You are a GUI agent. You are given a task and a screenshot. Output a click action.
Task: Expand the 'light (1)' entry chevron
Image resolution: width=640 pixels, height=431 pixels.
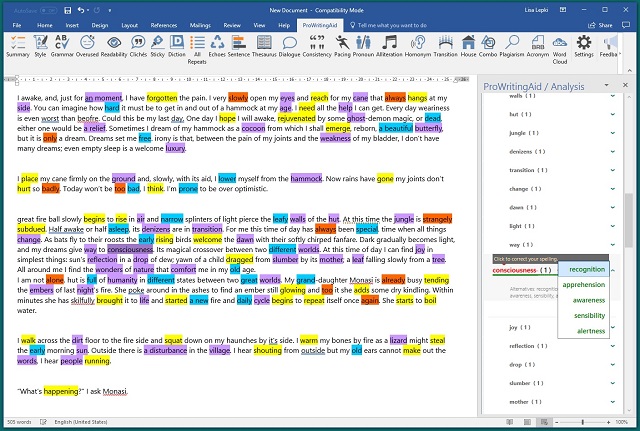click(613, 226)
